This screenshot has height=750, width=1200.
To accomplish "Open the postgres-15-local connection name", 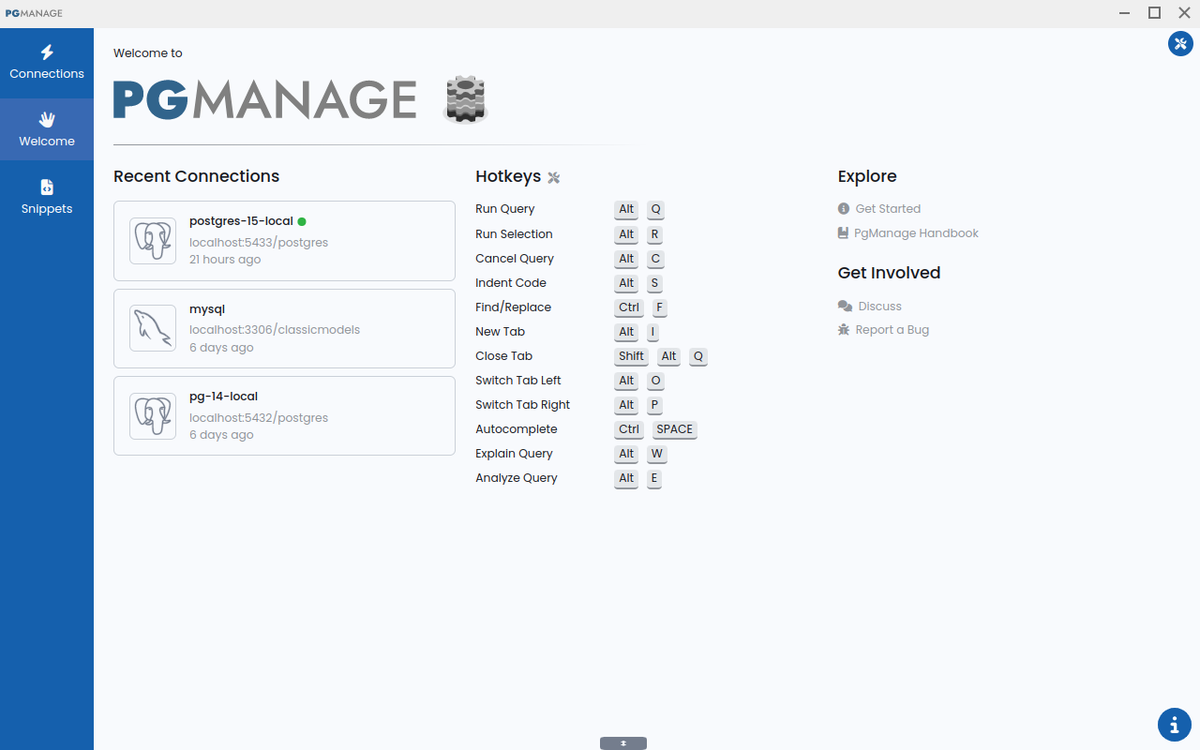I will point(241,221).
